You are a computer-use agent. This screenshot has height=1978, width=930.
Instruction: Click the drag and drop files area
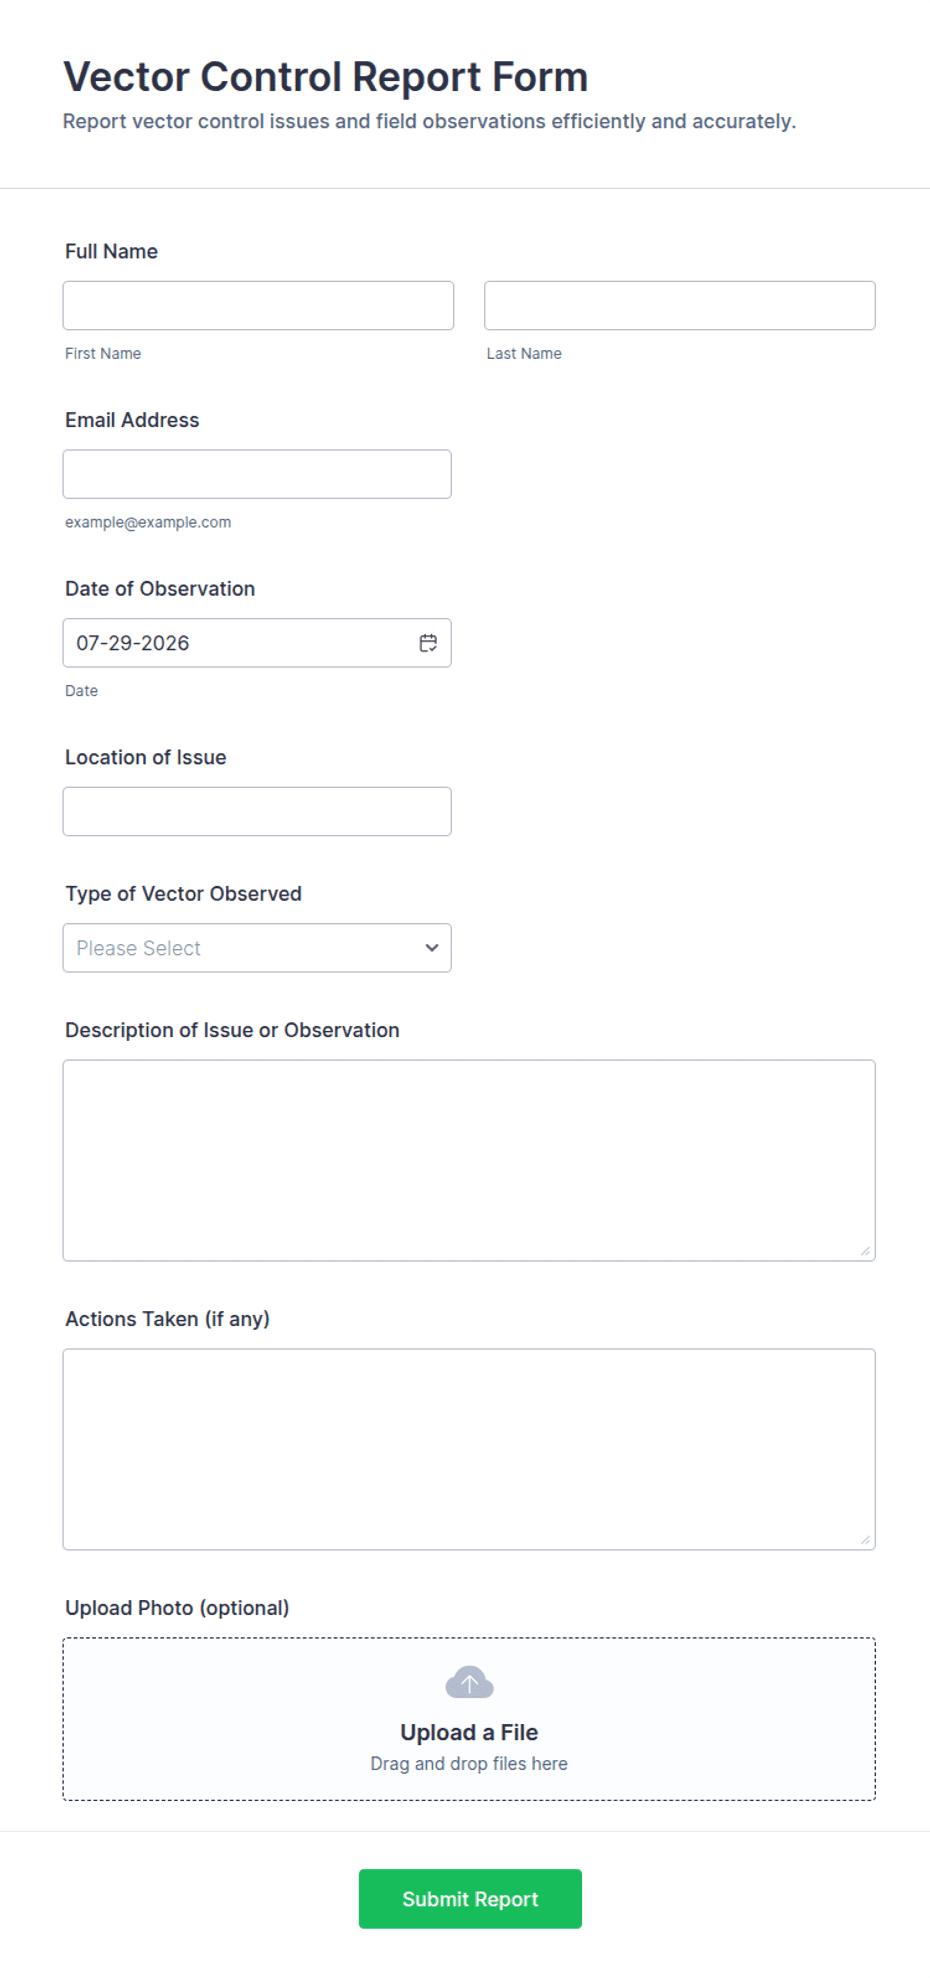(469, 1719)
